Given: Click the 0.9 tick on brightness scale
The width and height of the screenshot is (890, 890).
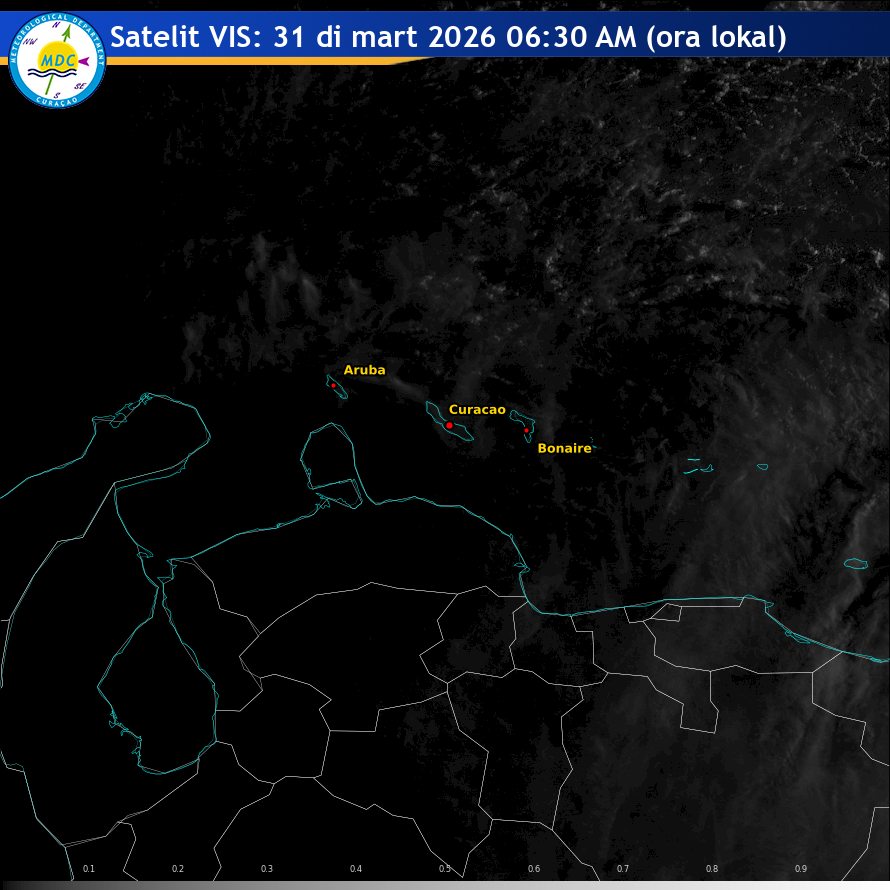Looking at the screenshot, I should click(x=801, y=869).
